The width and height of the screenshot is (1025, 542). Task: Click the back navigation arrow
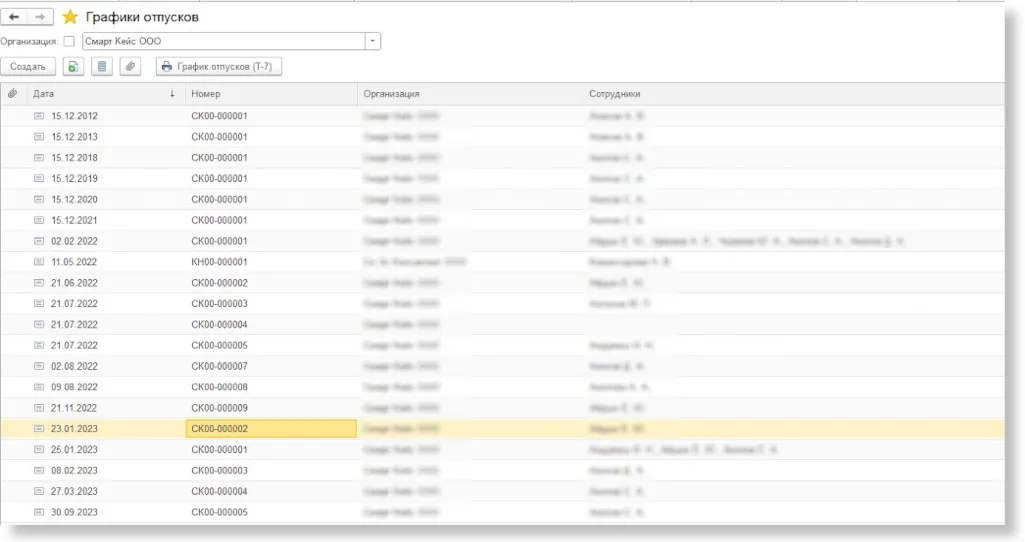point(14,17)
